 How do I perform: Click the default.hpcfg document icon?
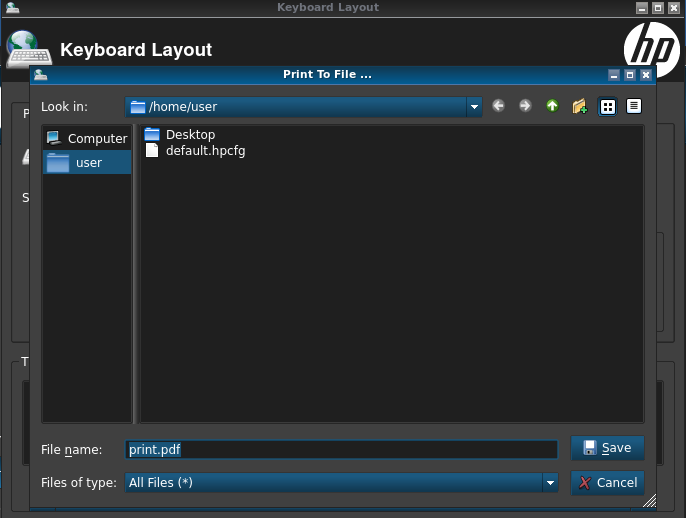tap(152, 150)
